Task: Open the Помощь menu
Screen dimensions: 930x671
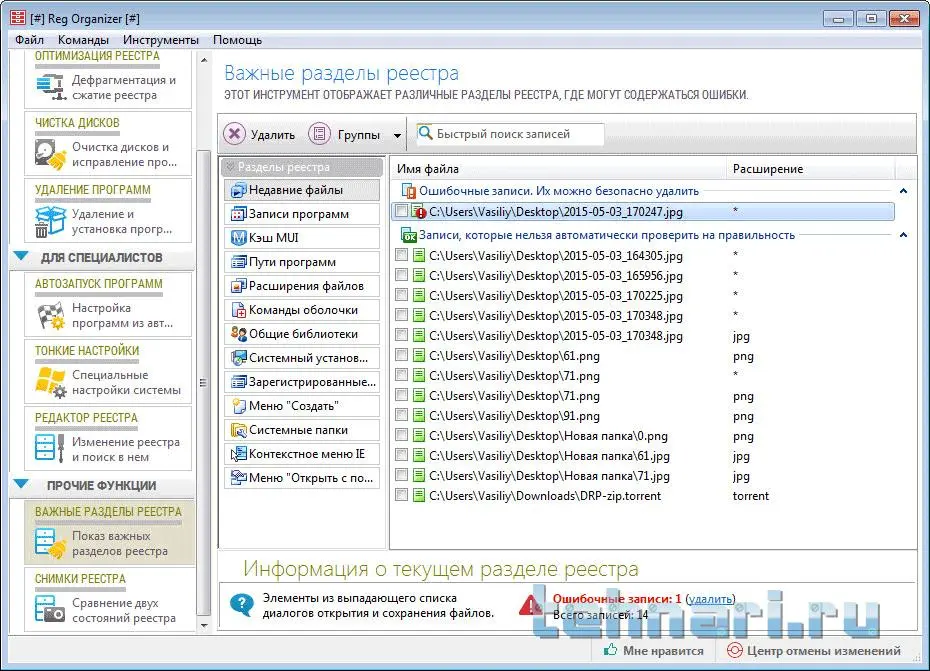Action: pos(237,40)
